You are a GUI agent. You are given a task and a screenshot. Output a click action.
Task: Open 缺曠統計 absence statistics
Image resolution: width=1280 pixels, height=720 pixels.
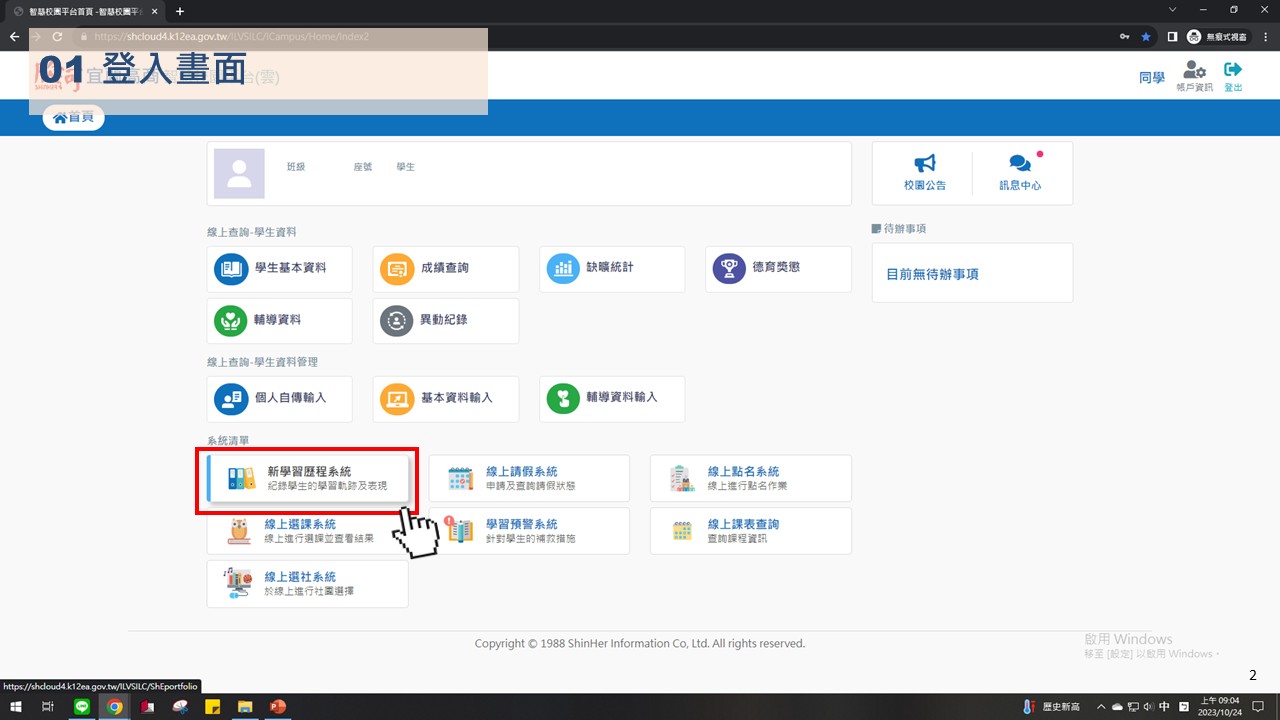[x=612, y=269]
